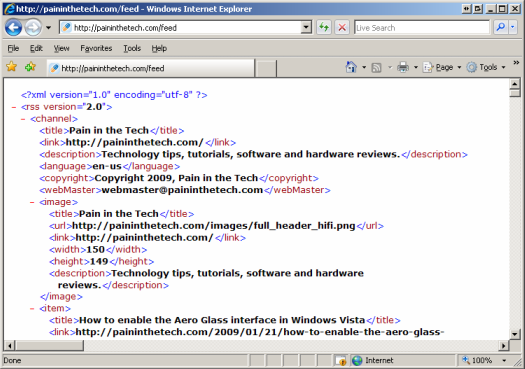Screen dimensions: 525x369
Task: Click the Stop loading button
Action: [342, 27]
